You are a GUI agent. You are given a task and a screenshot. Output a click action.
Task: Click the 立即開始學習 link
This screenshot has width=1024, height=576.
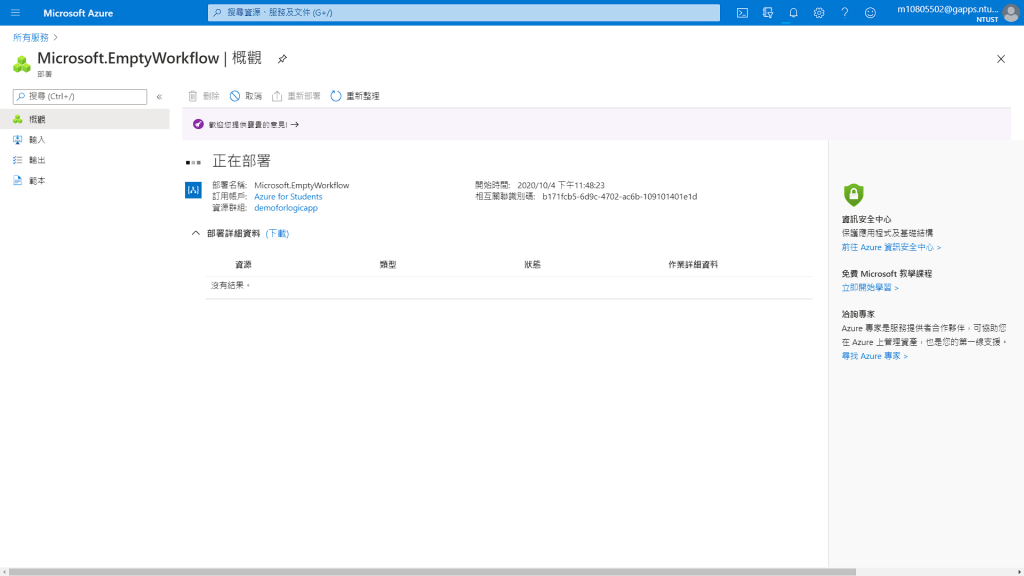pos(870,287)
